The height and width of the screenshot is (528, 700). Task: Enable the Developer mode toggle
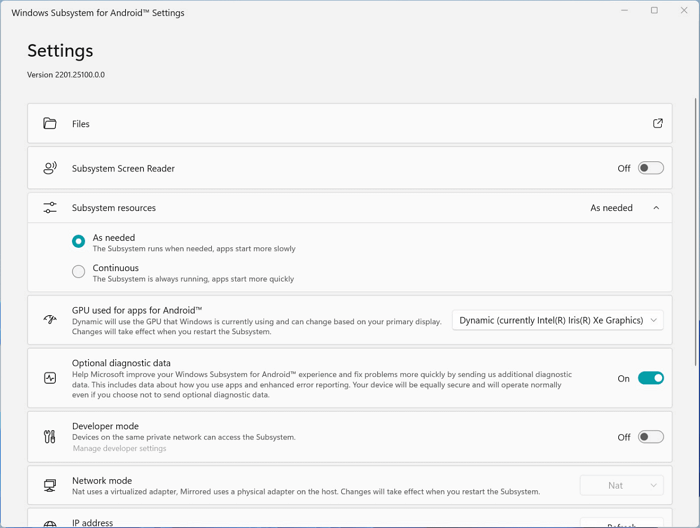[x=650, y=437]
